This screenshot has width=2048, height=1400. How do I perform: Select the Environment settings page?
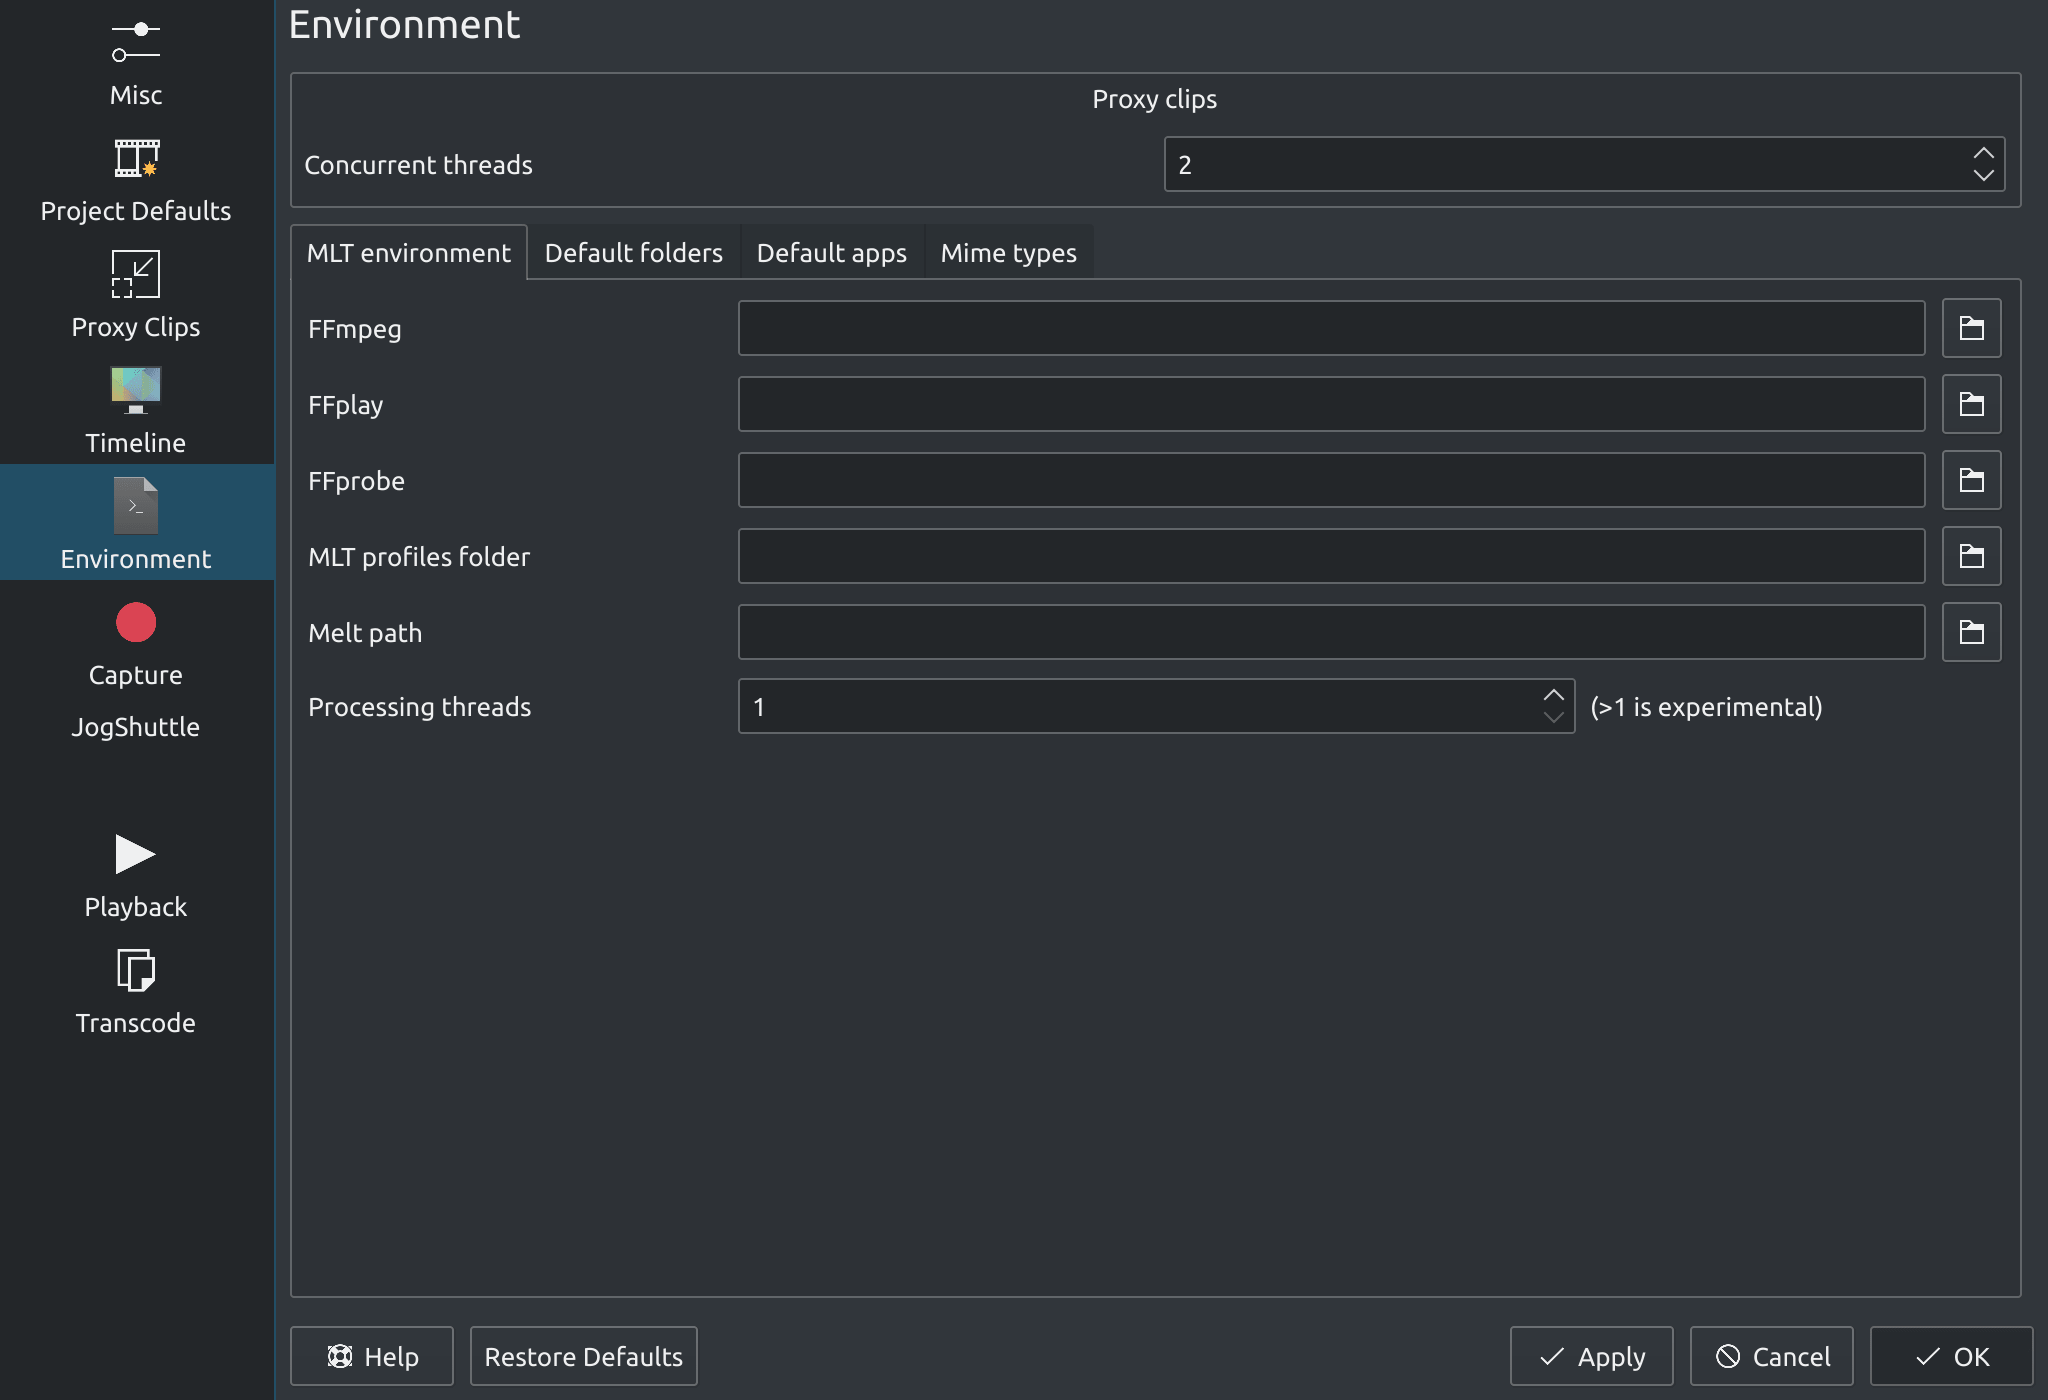coord(136,522)
